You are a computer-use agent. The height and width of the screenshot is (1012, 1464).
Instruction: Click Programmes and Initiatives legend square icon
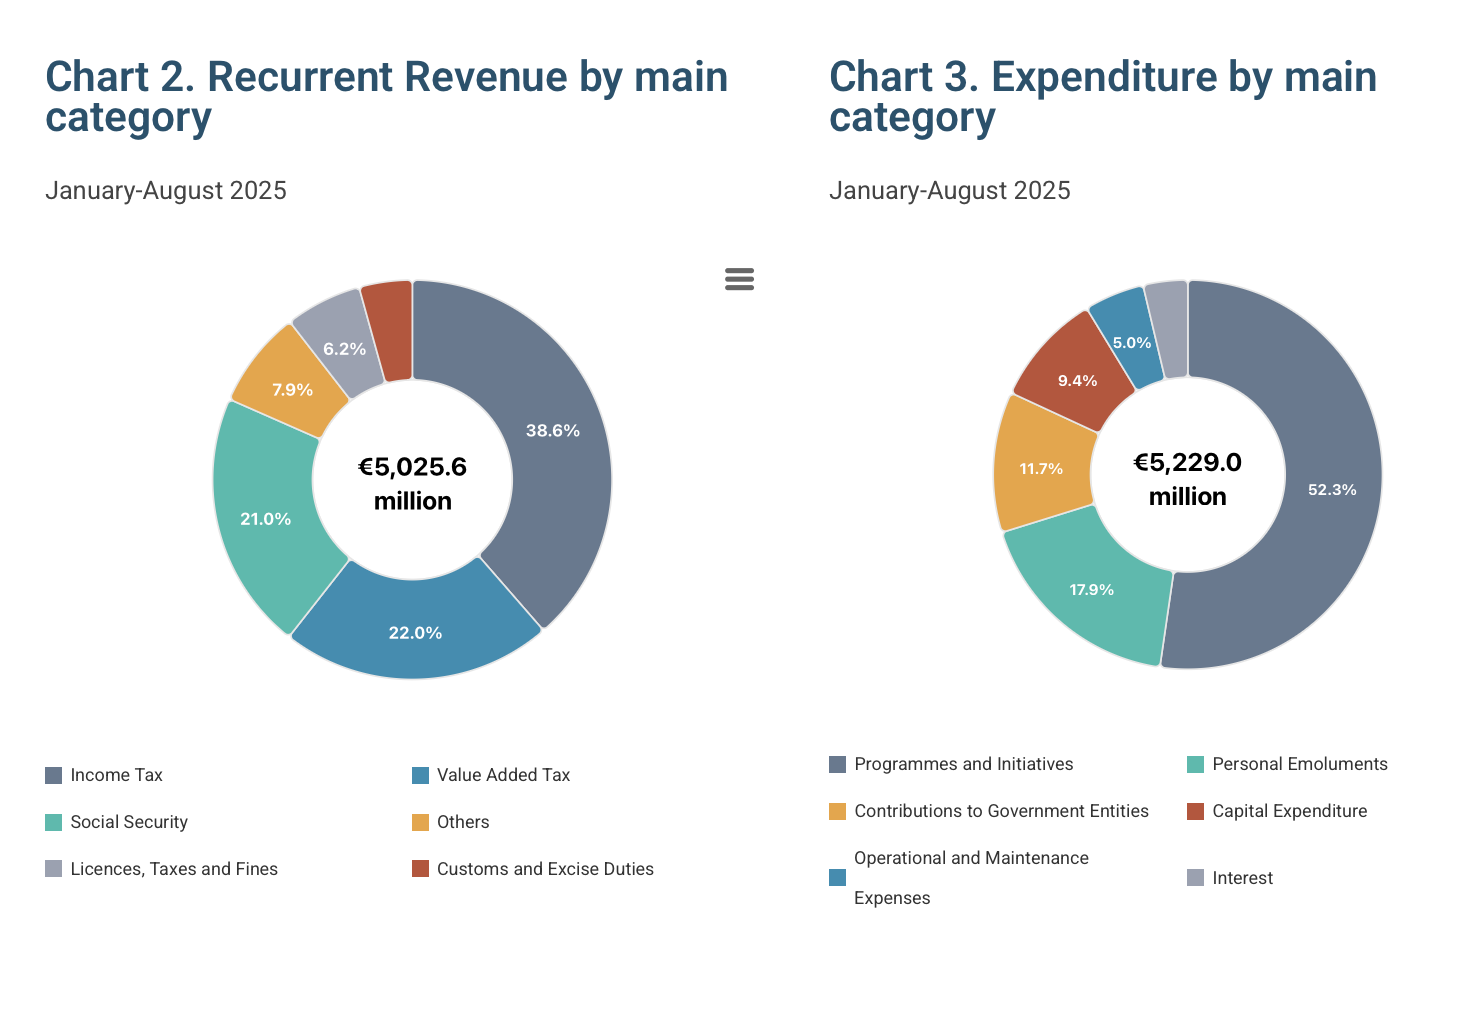point(838,765)
